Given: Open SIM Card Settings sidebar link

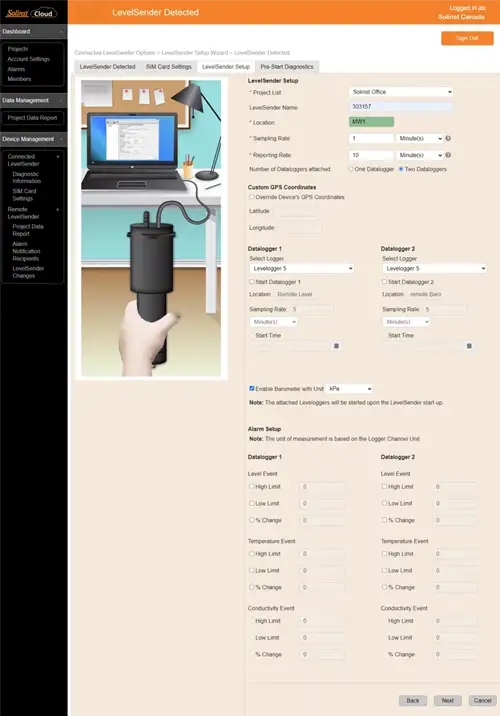Looking at the screenshot, I should tap(24, 195).
